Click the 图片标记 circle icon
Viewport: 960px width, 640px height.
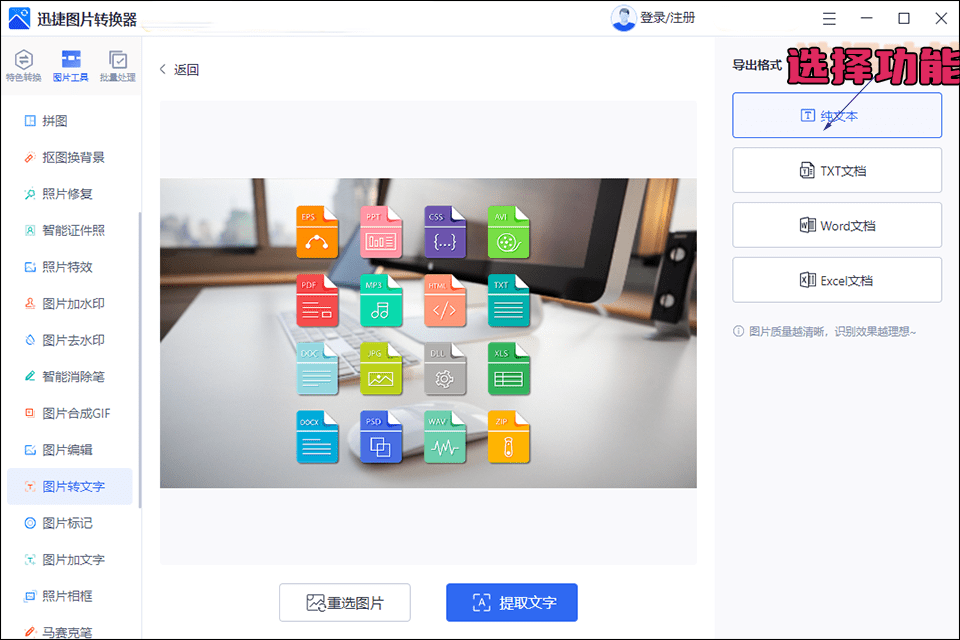point(30,523)
